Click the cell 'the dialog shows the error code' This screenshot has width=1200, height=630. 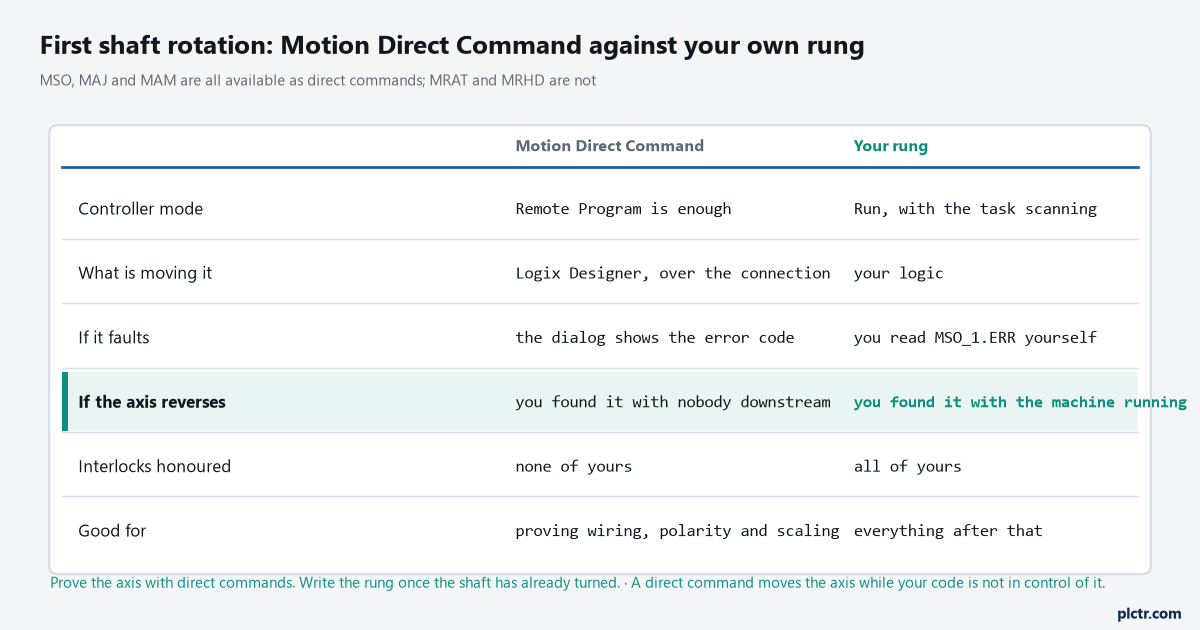(x=655, y=337)
